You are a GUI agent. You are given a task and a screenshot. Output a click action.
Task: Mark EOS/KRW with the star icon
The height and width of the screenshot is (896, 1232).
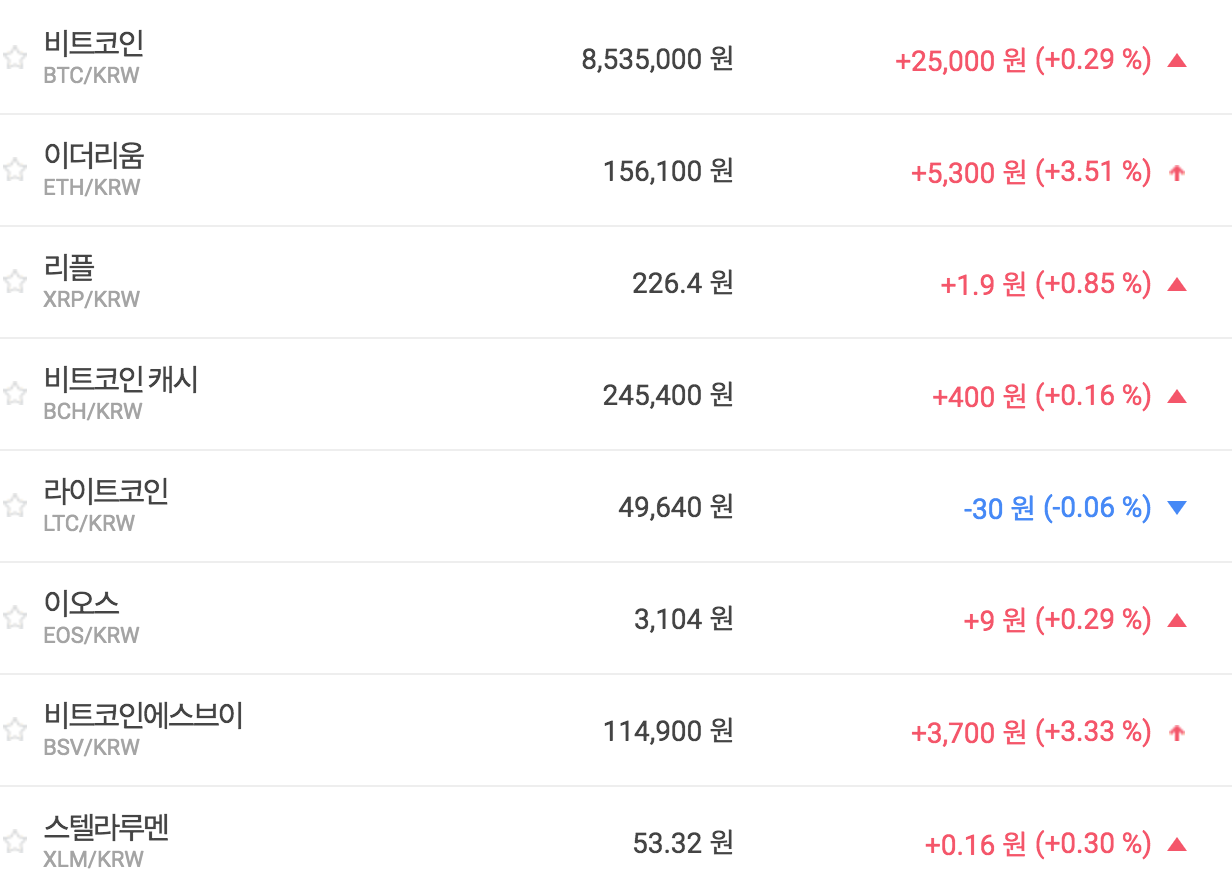point(14,618)
